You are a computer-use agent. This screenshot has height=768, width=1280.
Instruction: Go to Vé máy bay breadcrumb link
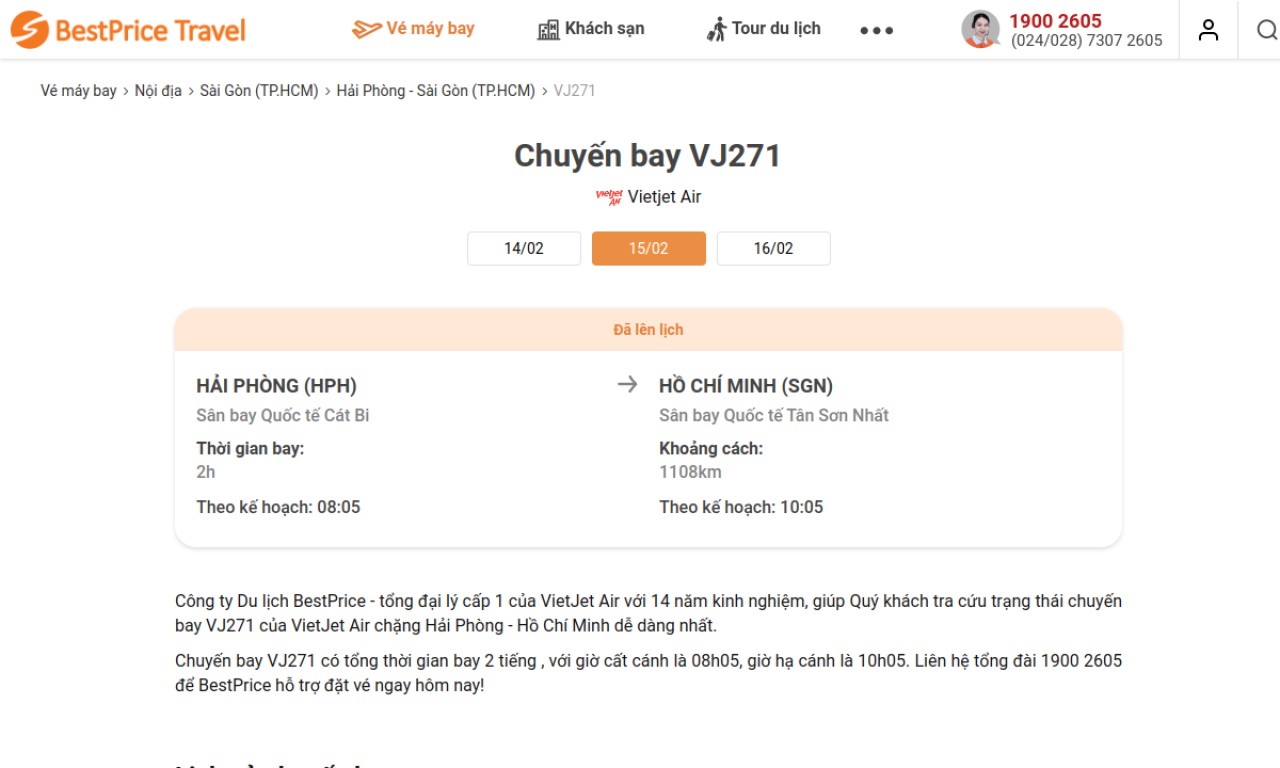[x=79, y=90]
